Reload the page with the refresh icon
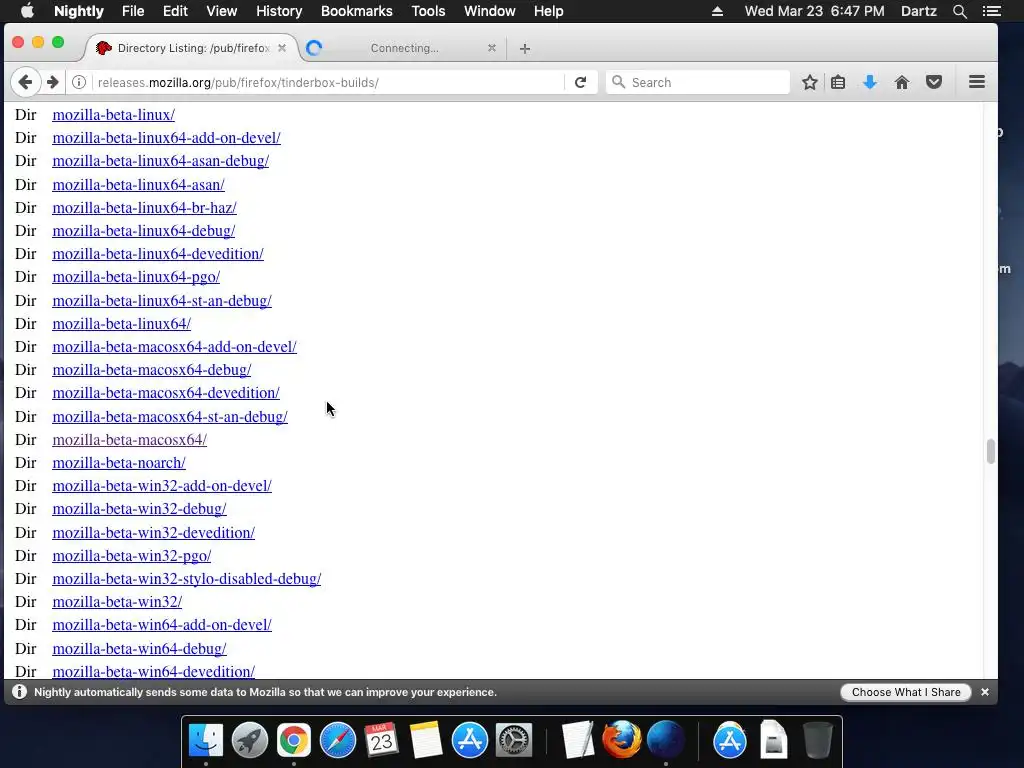 581,82
